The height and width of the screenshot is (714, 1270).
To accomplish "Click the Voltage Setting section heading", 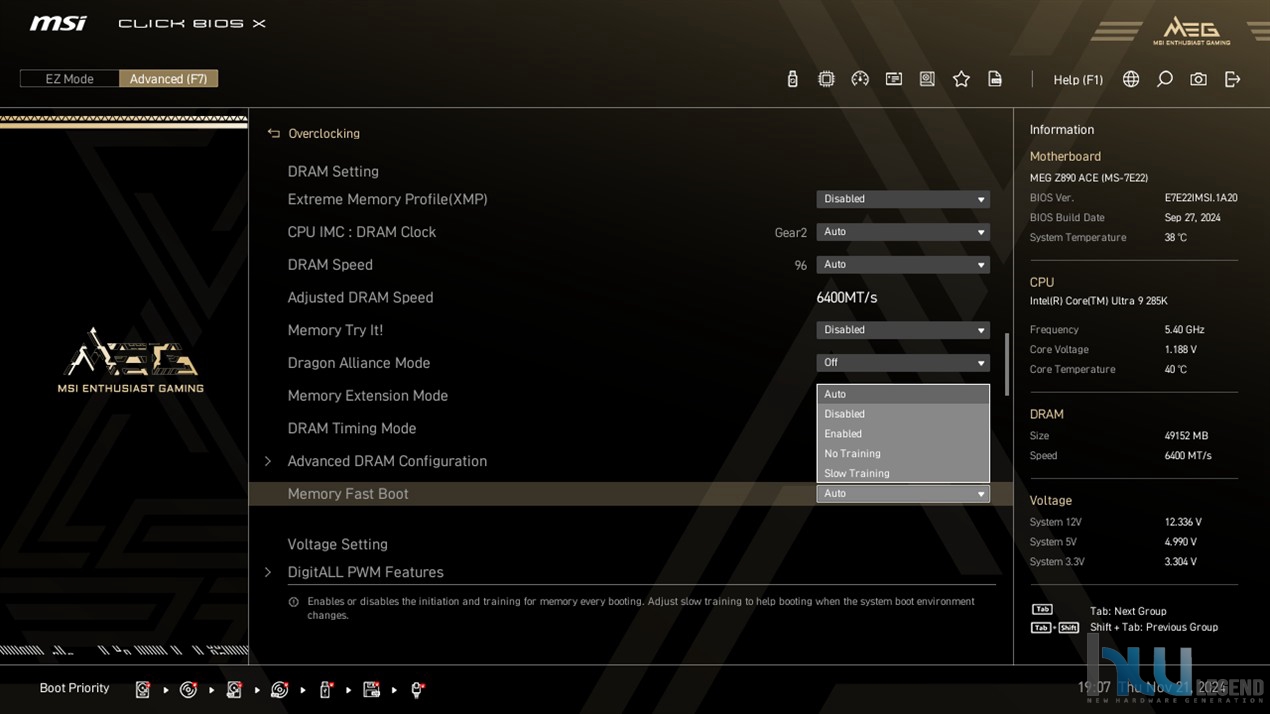I will tap(338, 545).
